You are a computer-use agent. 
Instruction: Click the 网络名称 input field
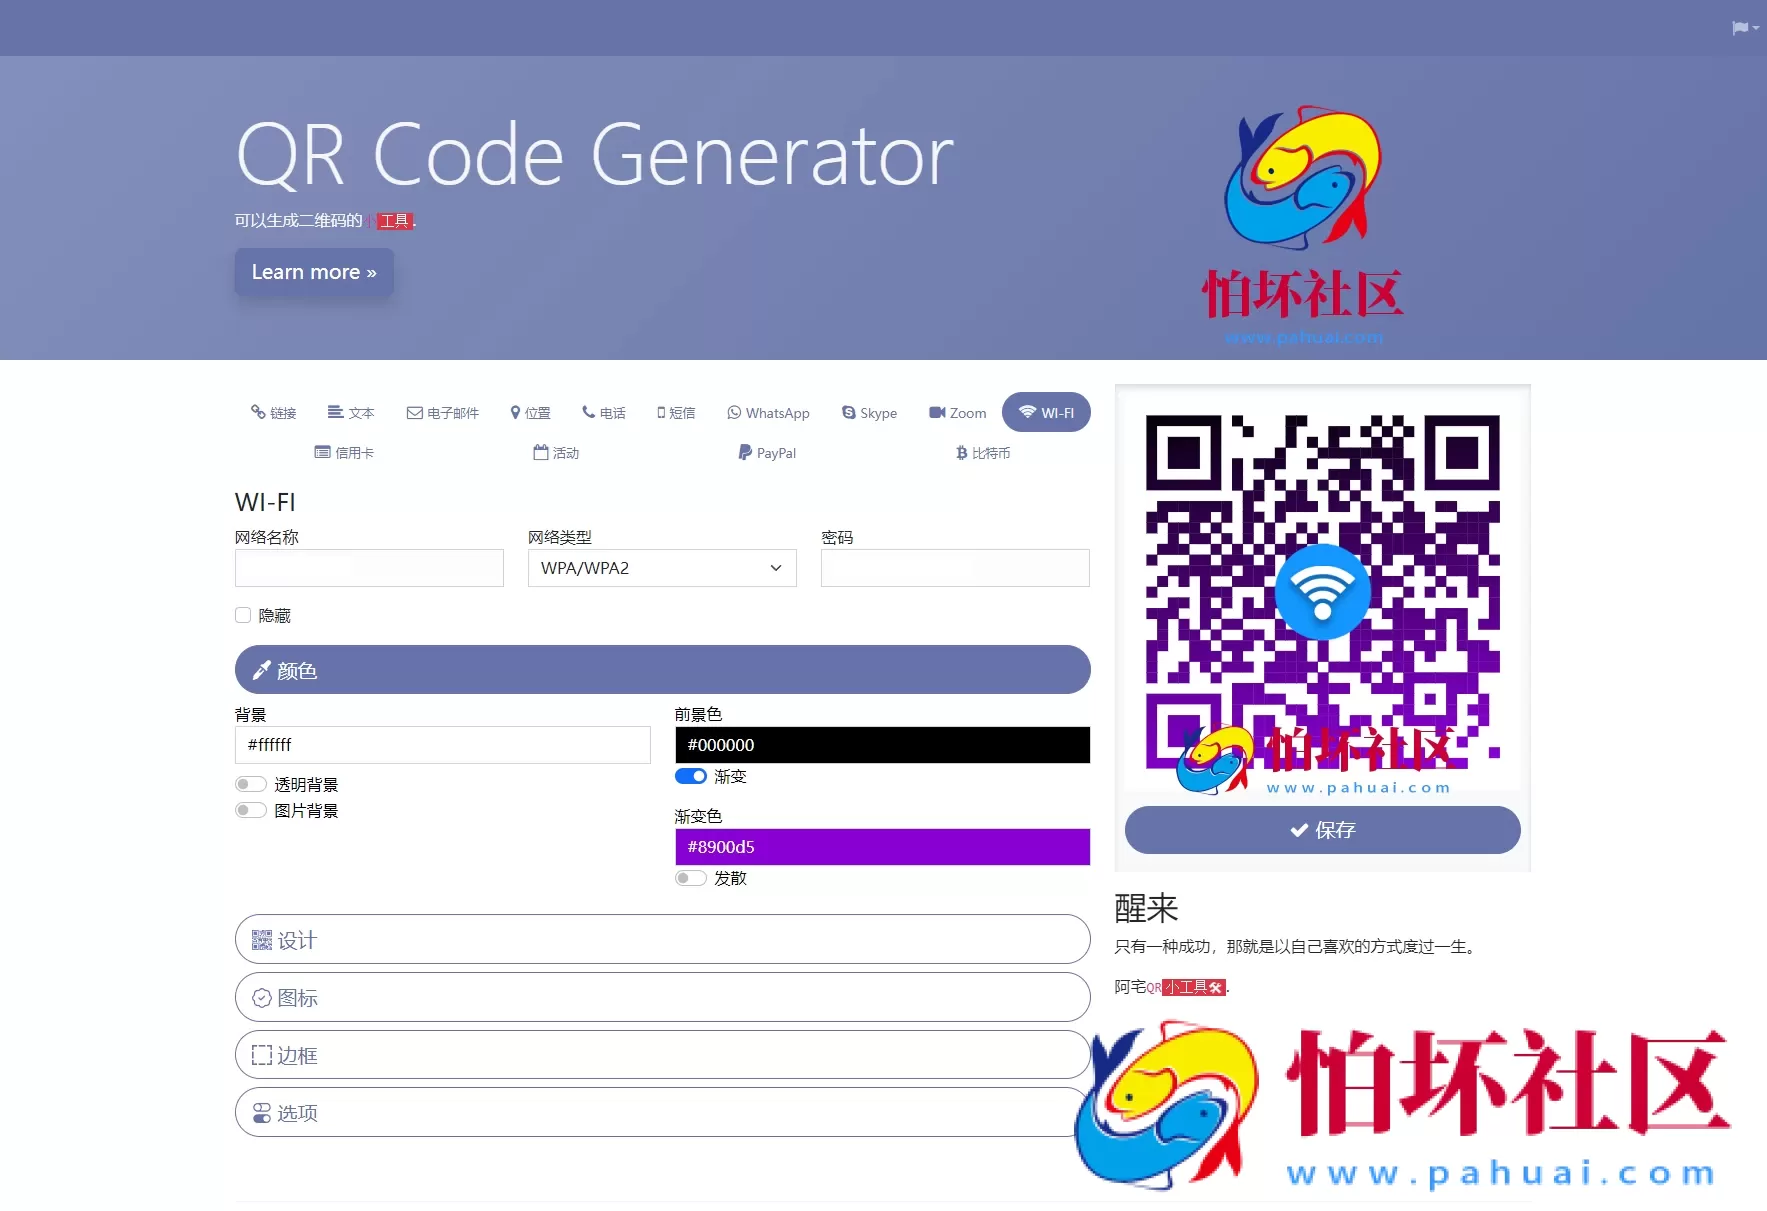pos(368,567)
